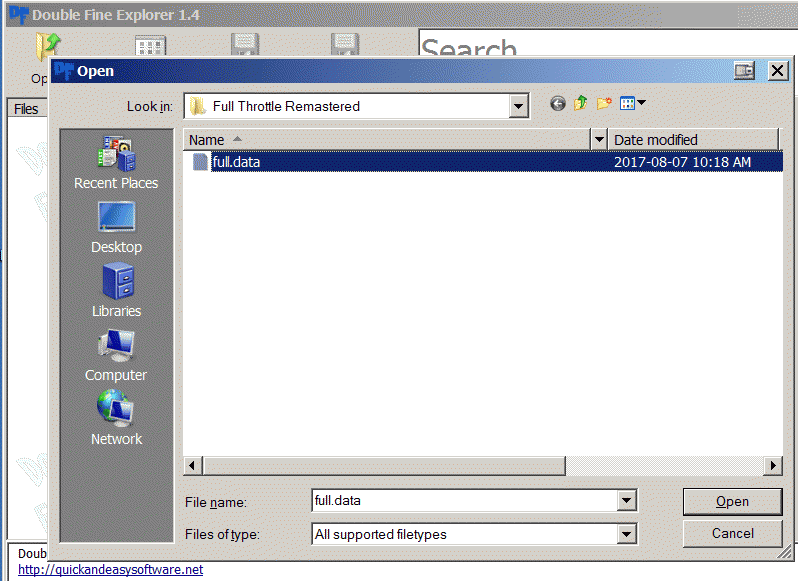This screenshot has height=581, width=798.
Task: Click the Open dialog help icon
Action: coord(744,71)
